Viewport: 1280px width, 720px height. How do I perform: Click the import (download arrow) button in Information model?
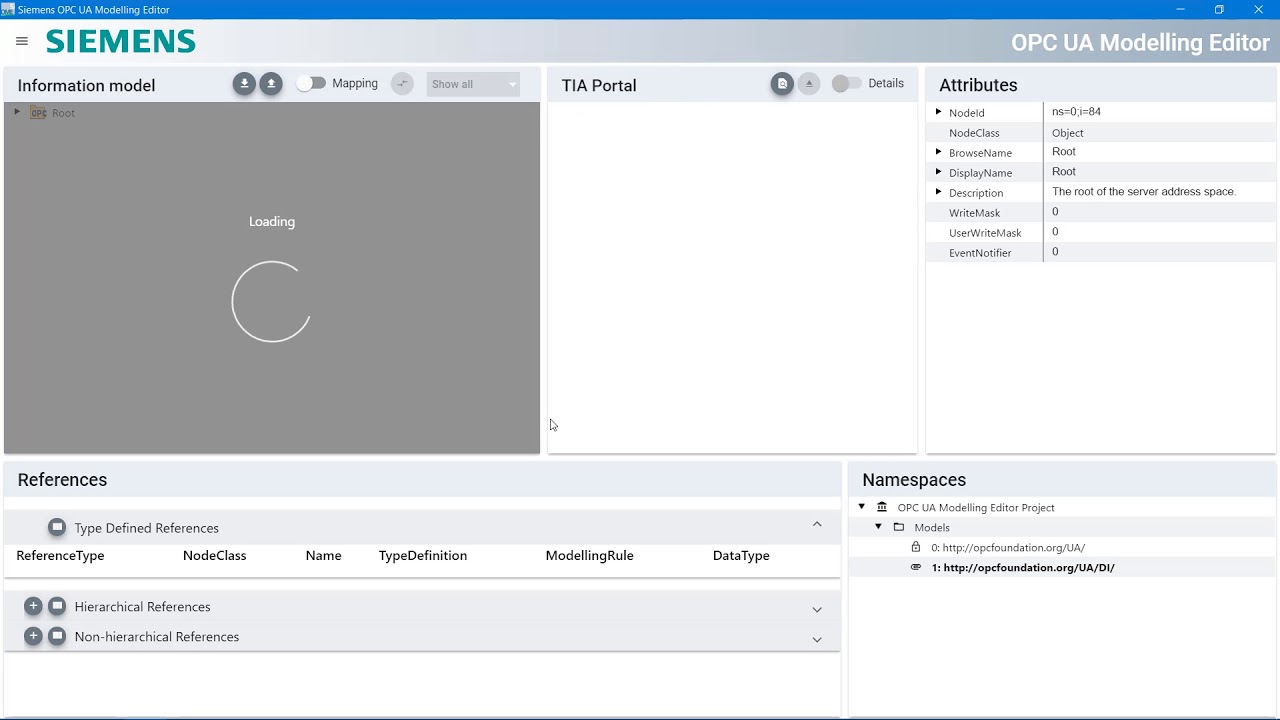[244, 84]
